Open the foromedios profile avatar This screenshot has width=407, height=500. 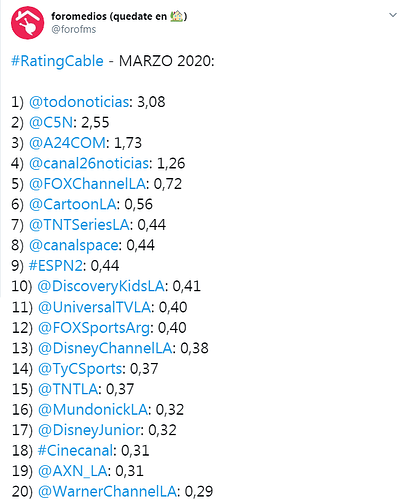tap(27, 23)
